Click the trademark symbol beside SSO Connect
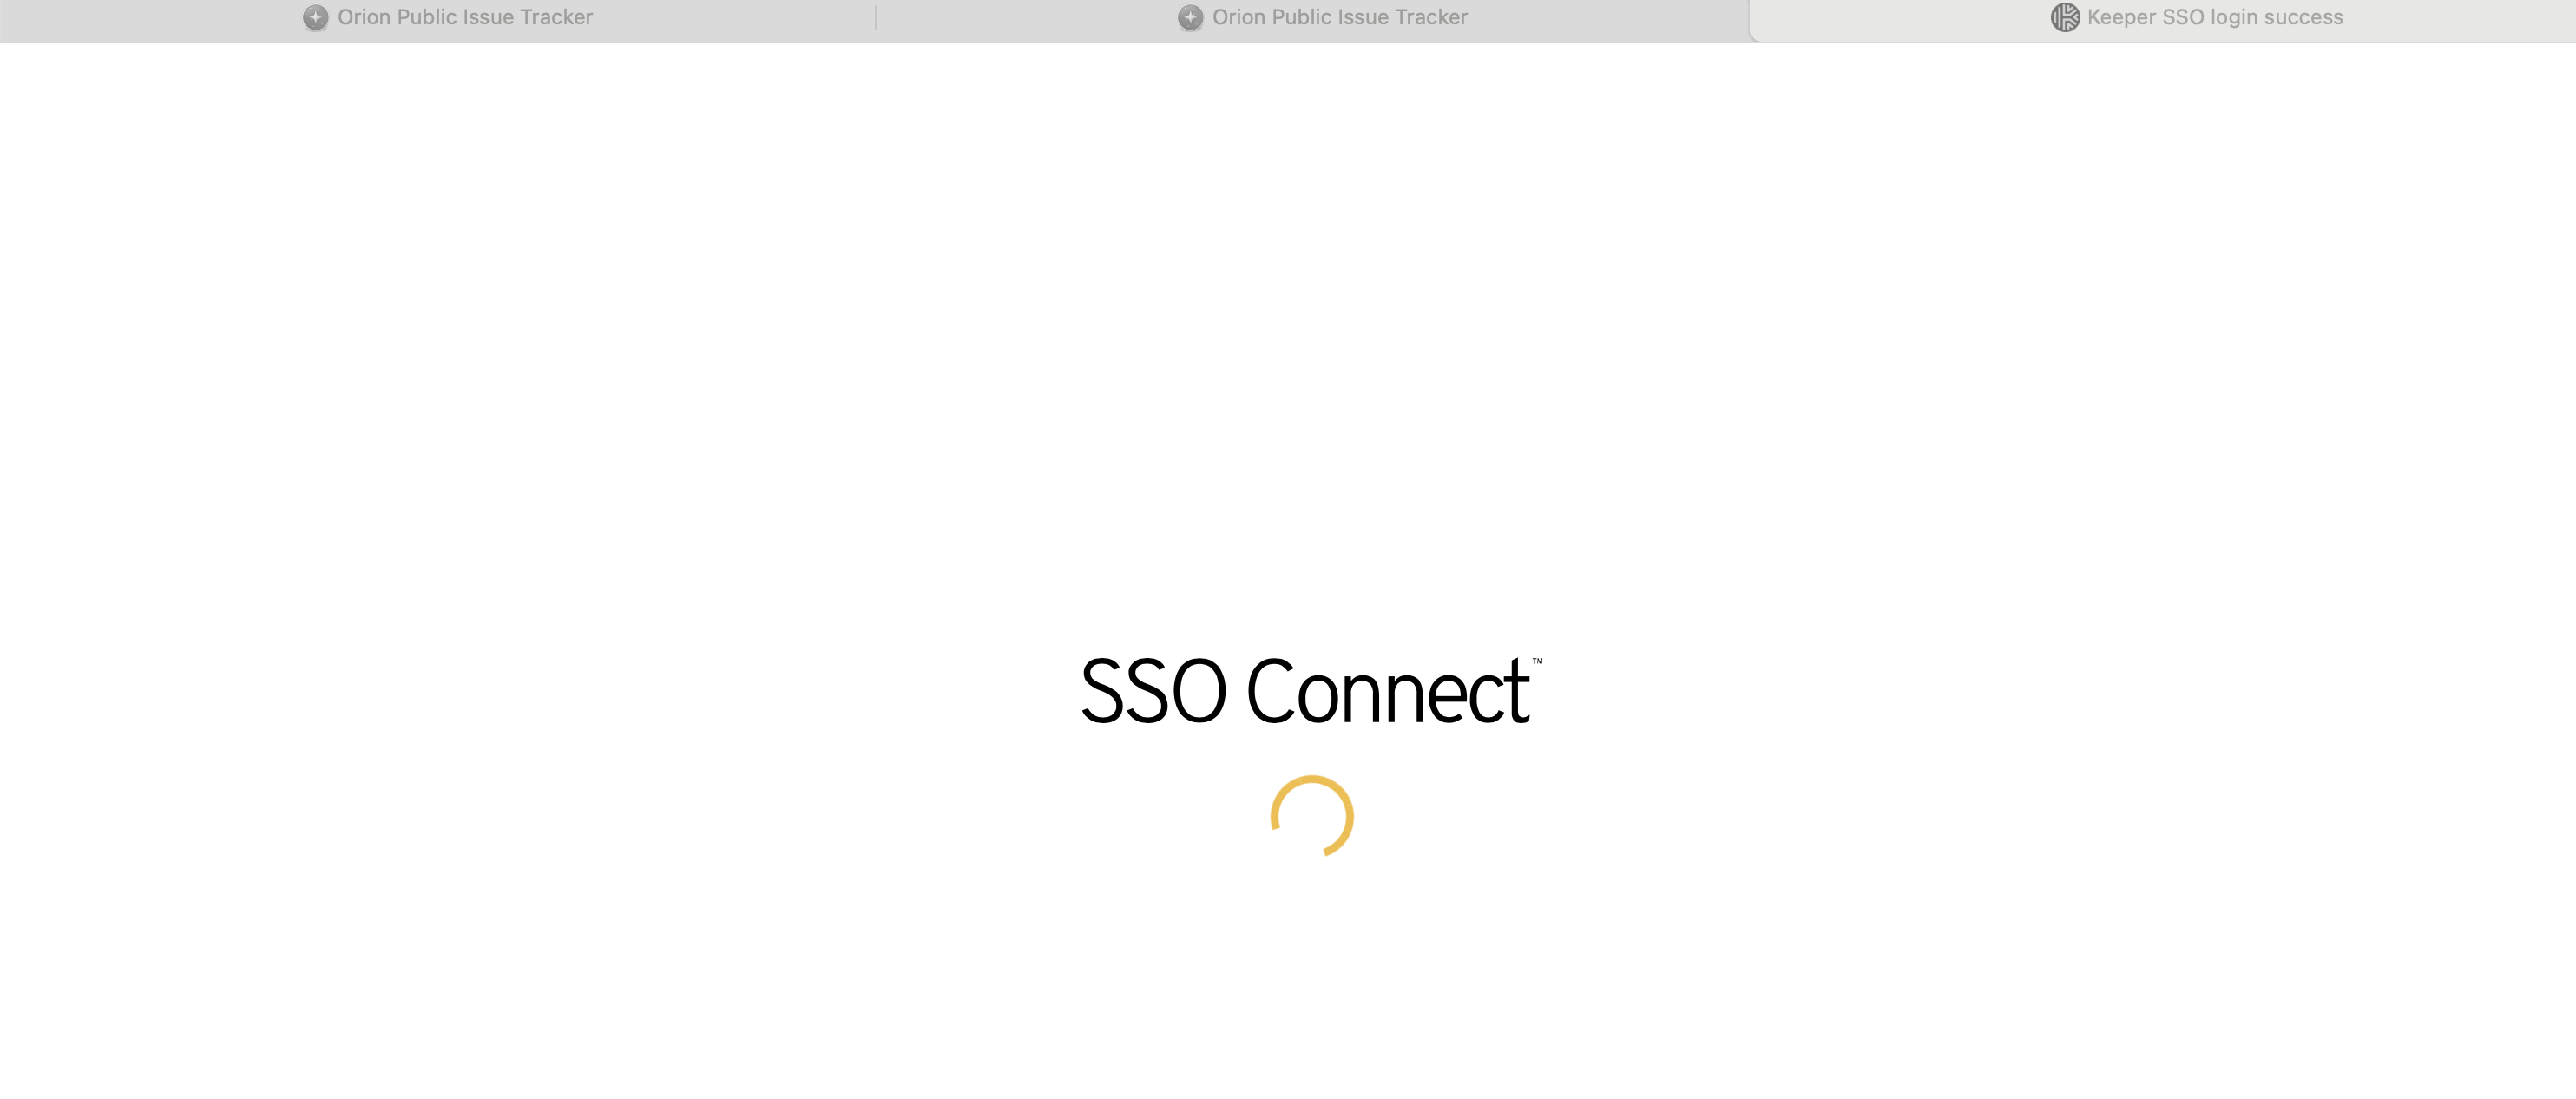Viewport: 2576px width, 1099px height. pyautogui.click(x=1537, y=661)
